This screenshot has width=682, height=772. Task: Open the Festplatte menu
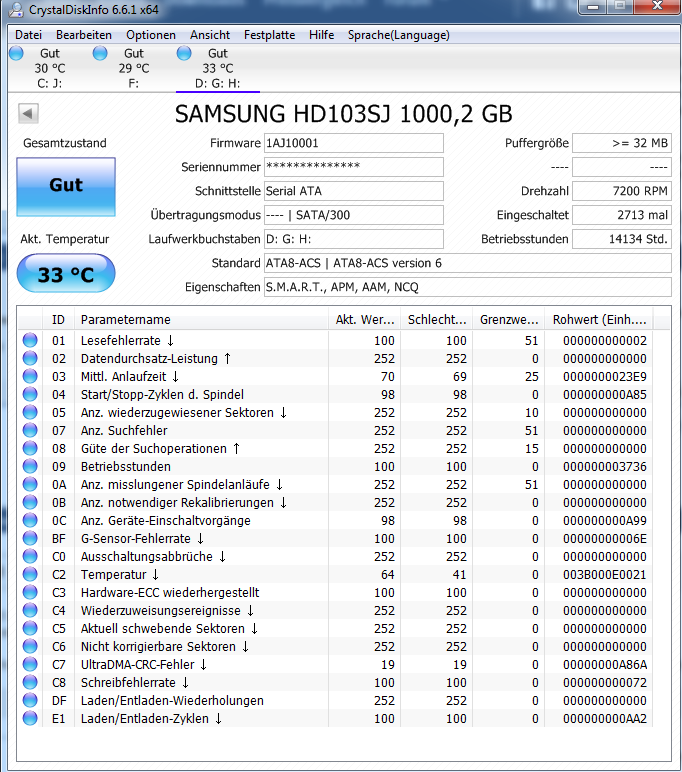coord(269,35)
